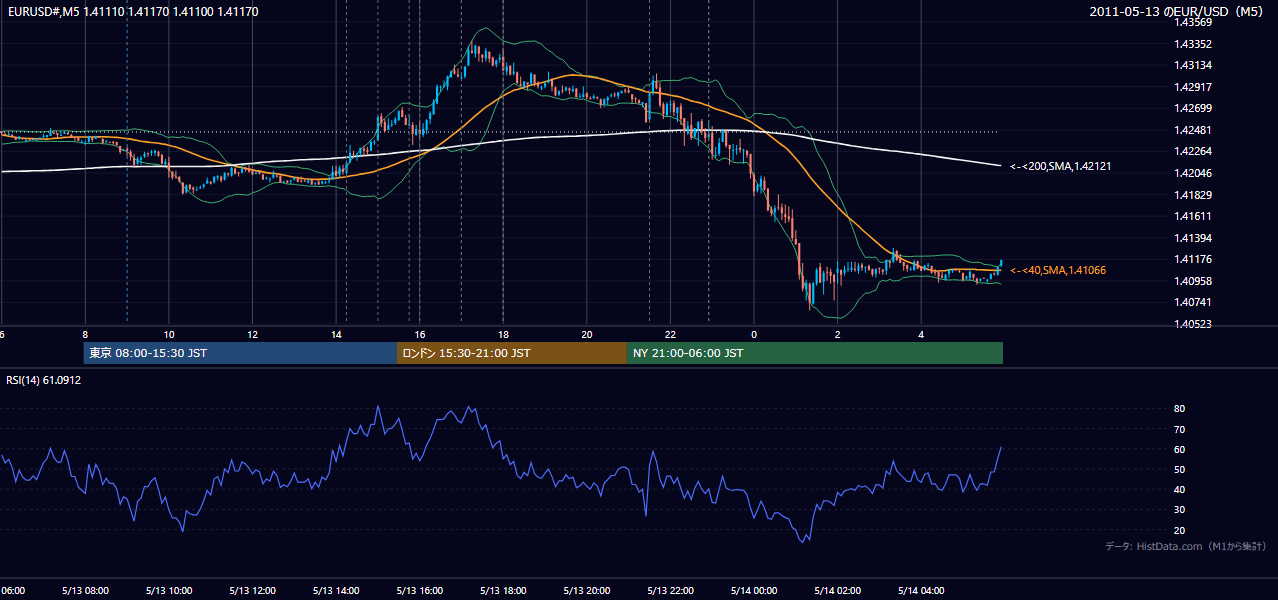Click the price axis value 1.42699
This screenshot has height=600, width=1278.
click(1193, 108)
